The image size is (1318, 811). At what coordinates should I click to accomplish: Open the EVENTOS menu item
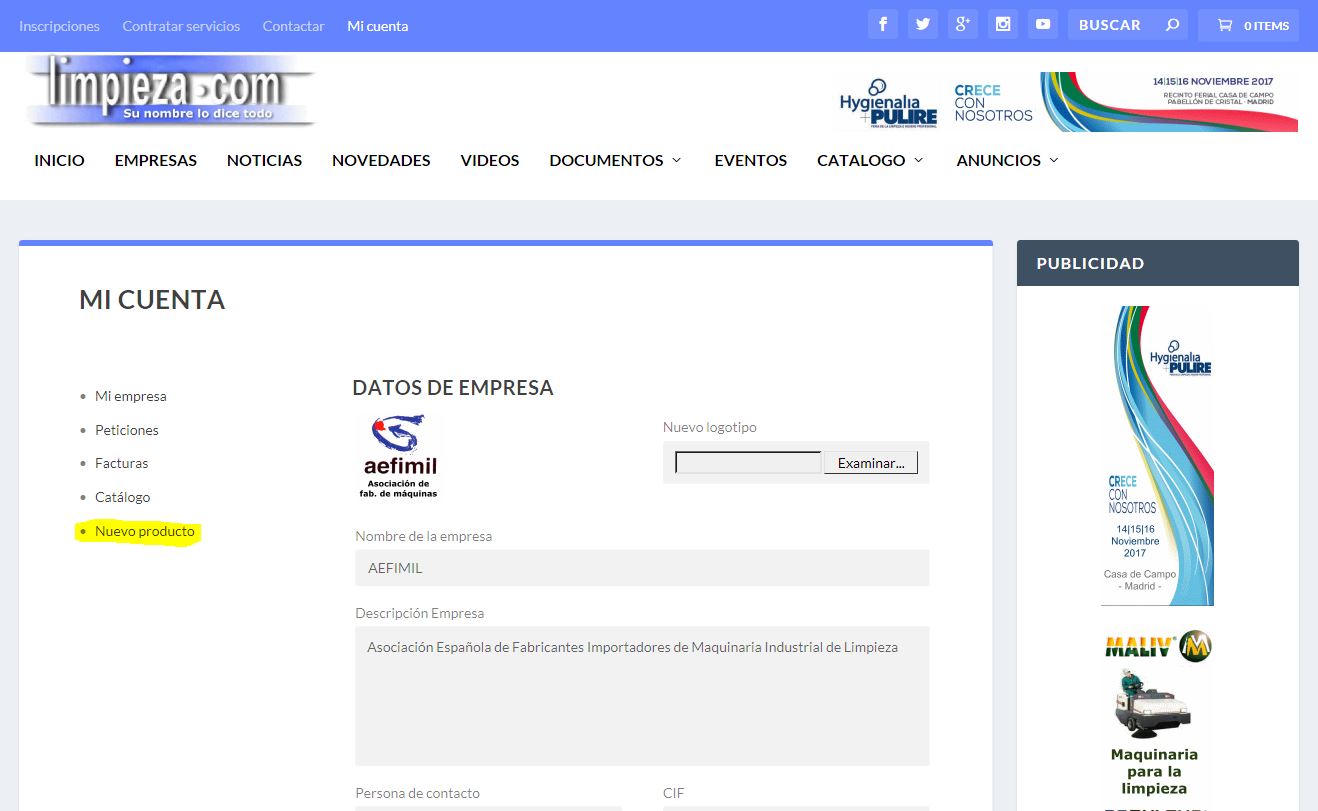(750, 160)
